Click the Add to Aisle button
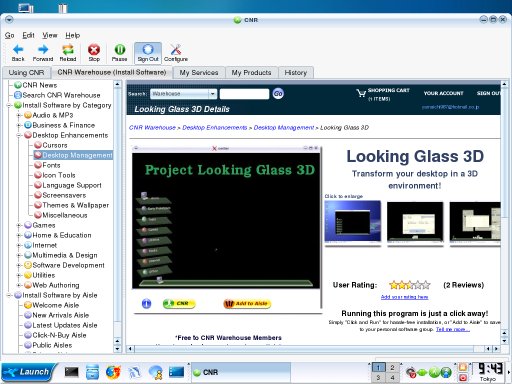 pyautogui.click(x=247, y=303)
